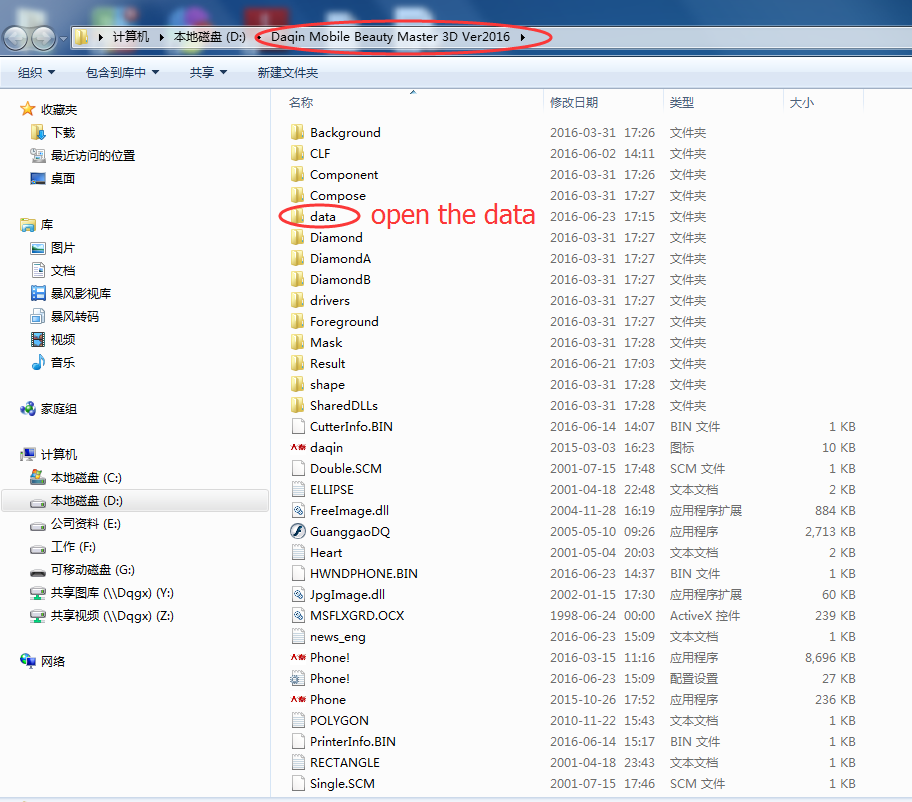Click Daqin Mobile Beauty Master 3D Ver2016 breadcrumb

click(390, 37)
